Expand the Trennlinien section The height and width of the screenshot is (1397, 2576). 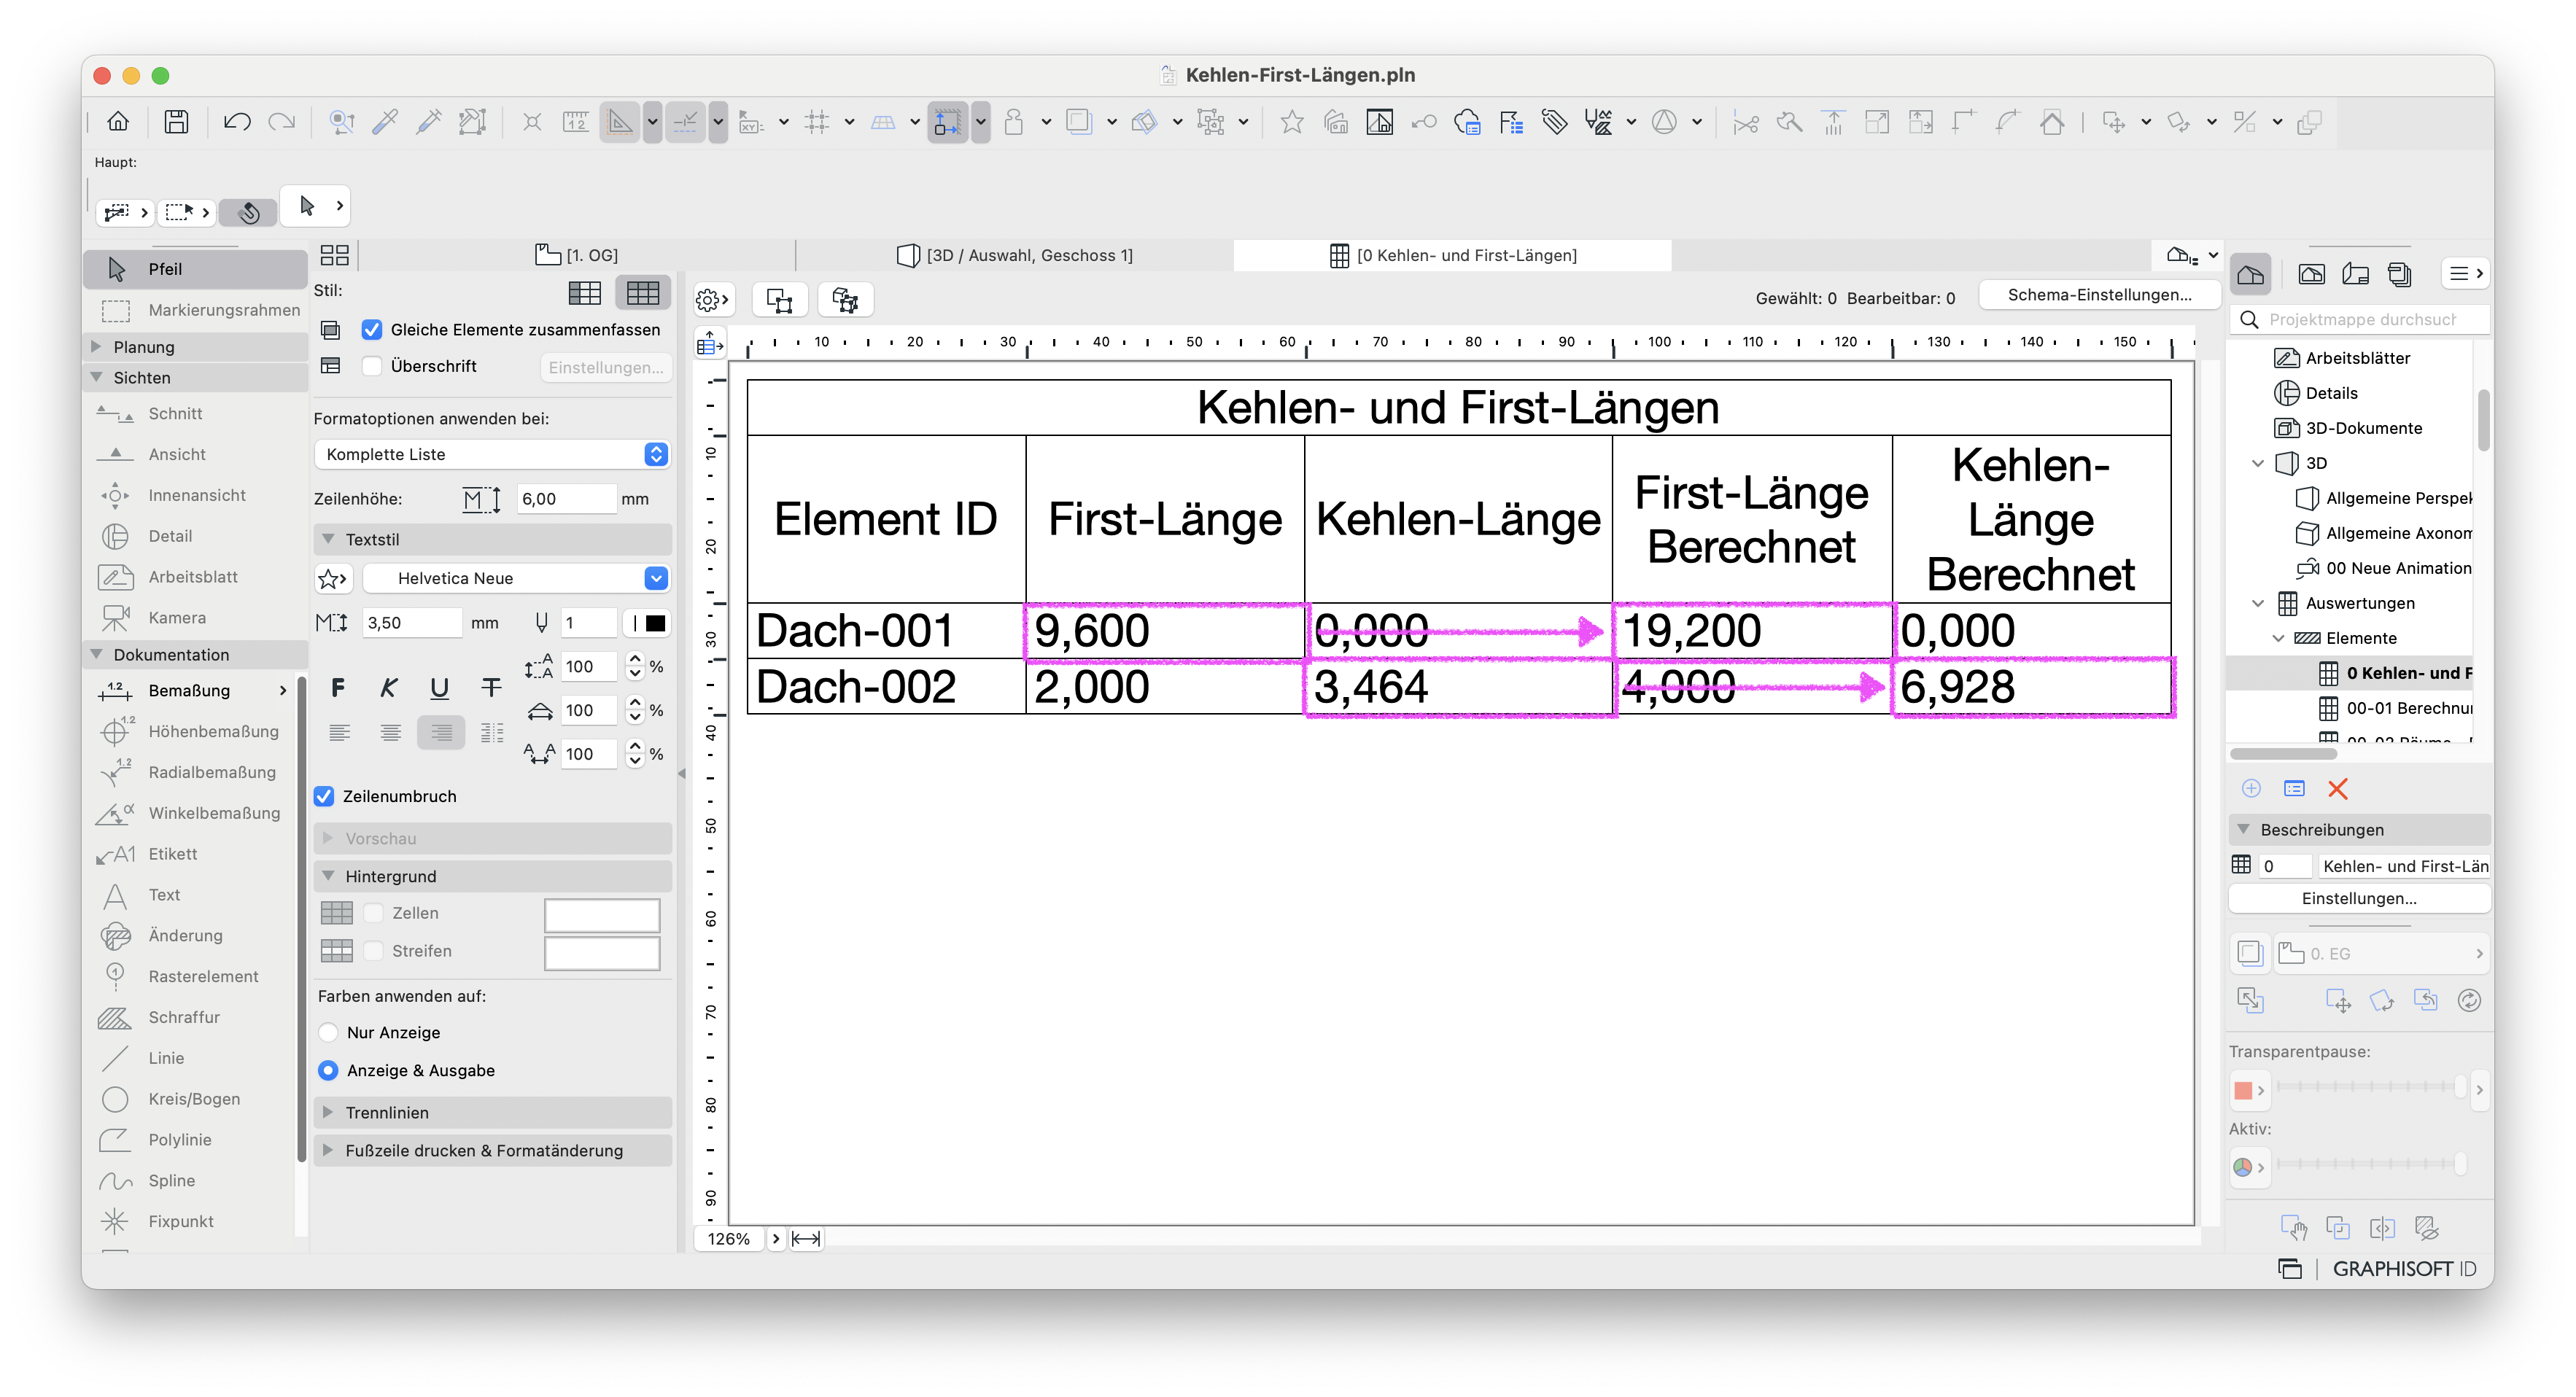point(328,1112)
